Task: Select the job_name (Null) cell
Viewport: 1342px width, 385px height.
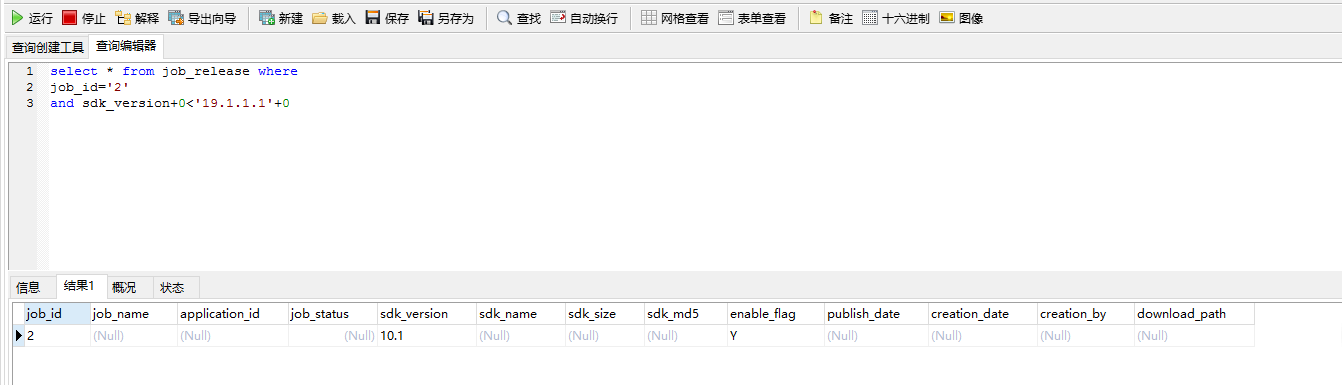Action: 133,336
